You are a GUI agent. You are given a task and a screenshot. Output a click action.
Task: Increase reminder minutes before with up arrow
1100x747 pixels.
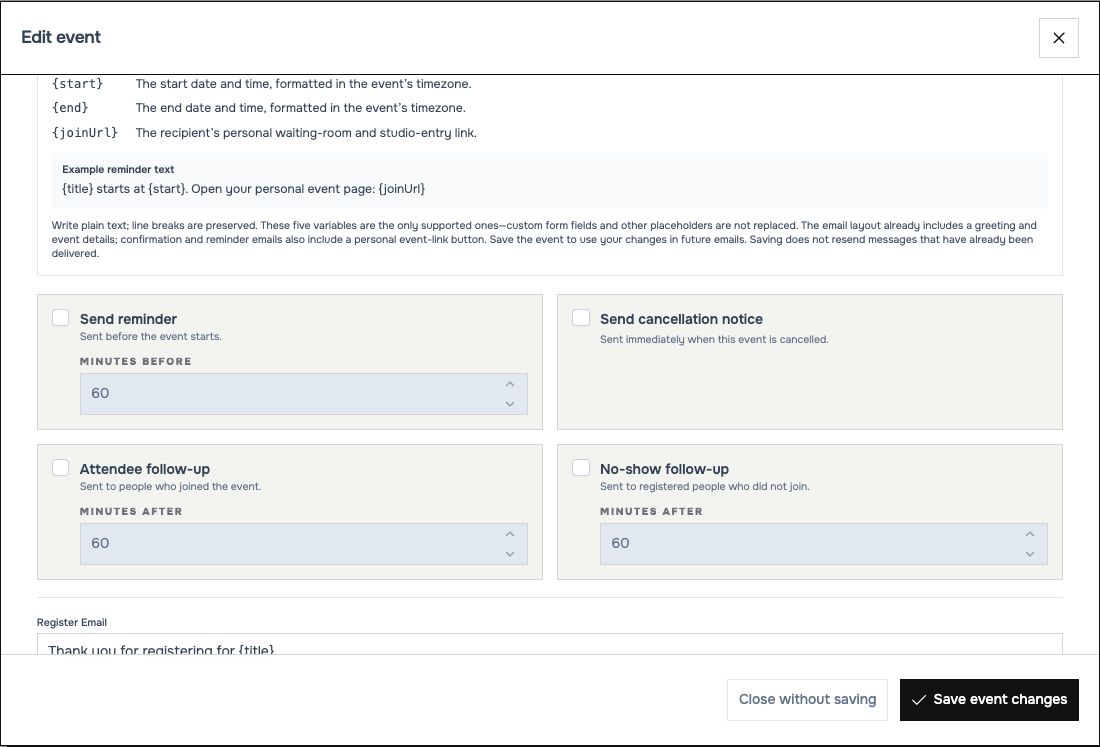(x=510, y=384)
